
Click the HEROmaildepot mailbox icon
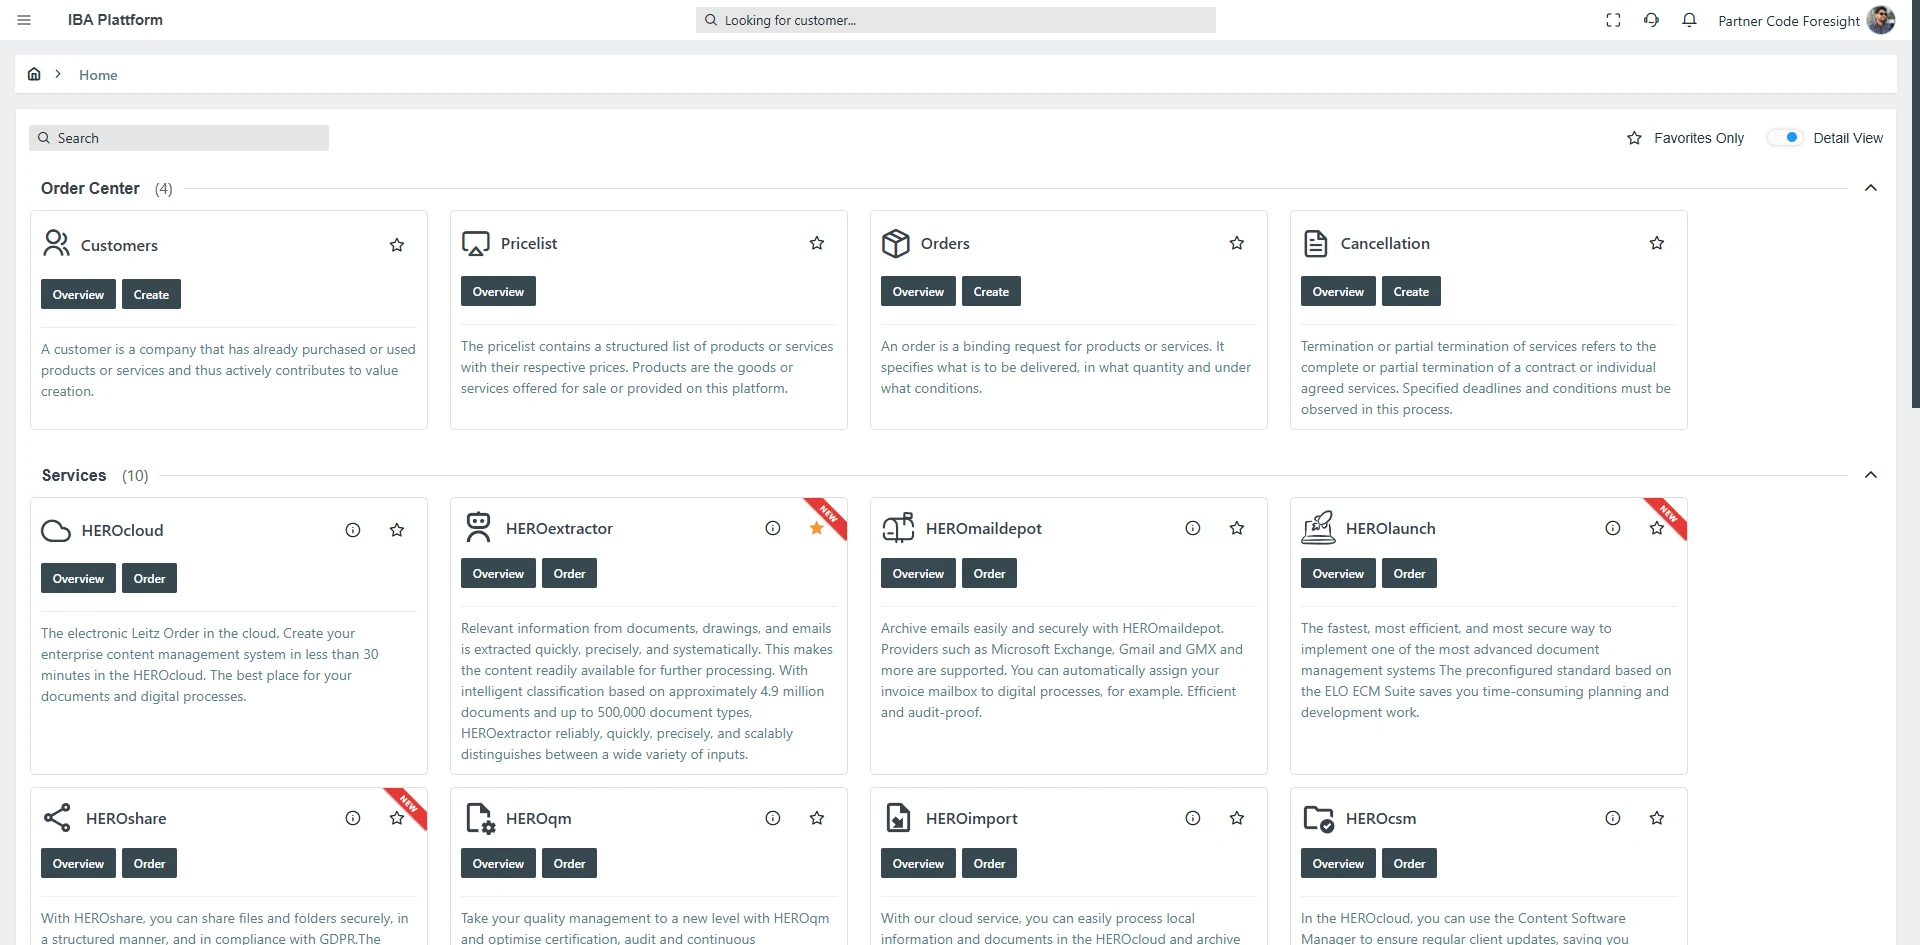pos(898,527)
